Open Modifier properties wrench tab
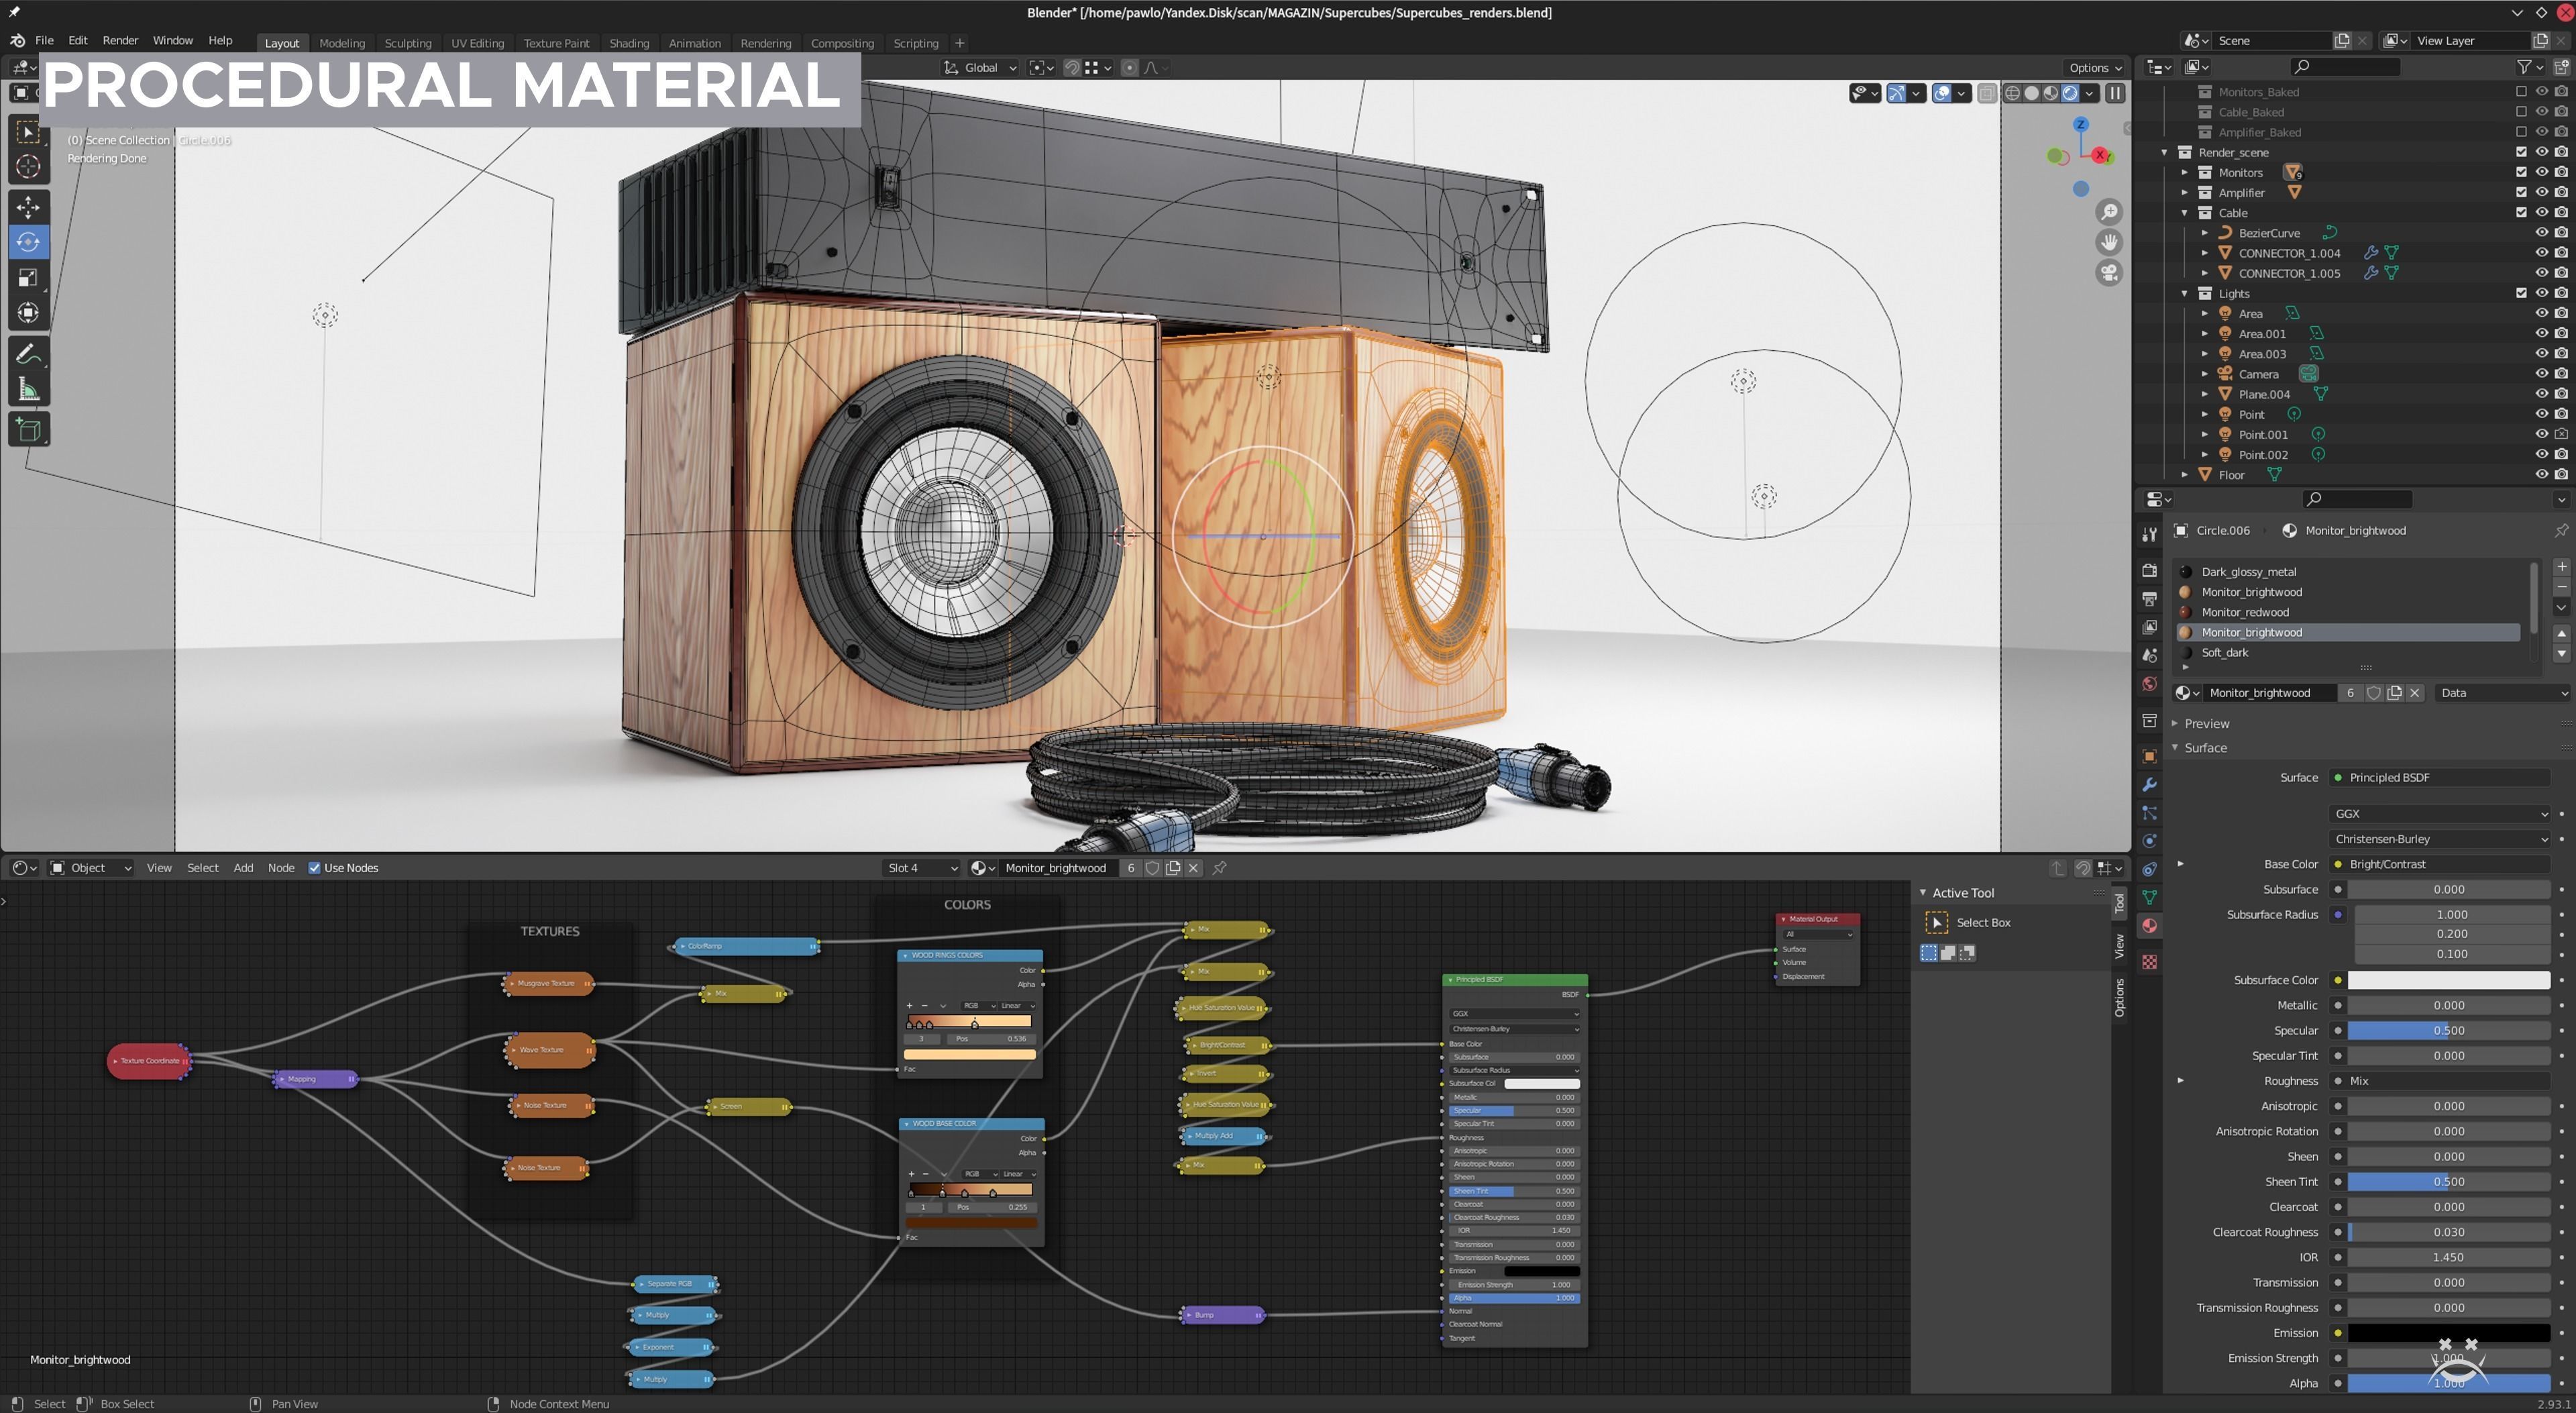 click(x=2149, y=785)
